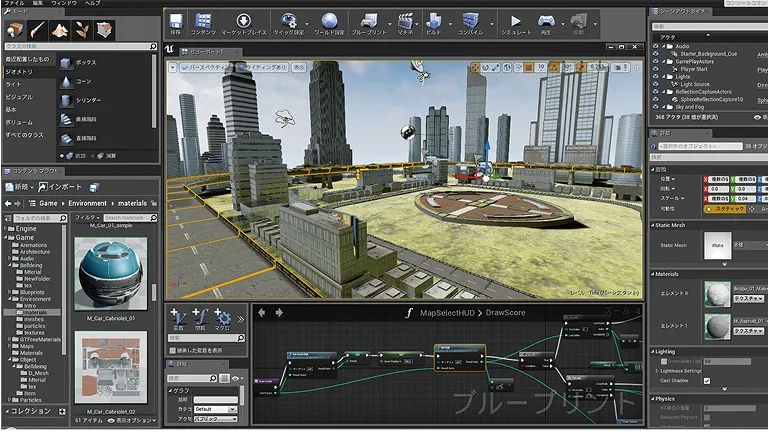Viewport: 769px width, 432px height.
Task: Open World Settings (ワールド設定) from toolbar
Action: click(x=329, y=21)
